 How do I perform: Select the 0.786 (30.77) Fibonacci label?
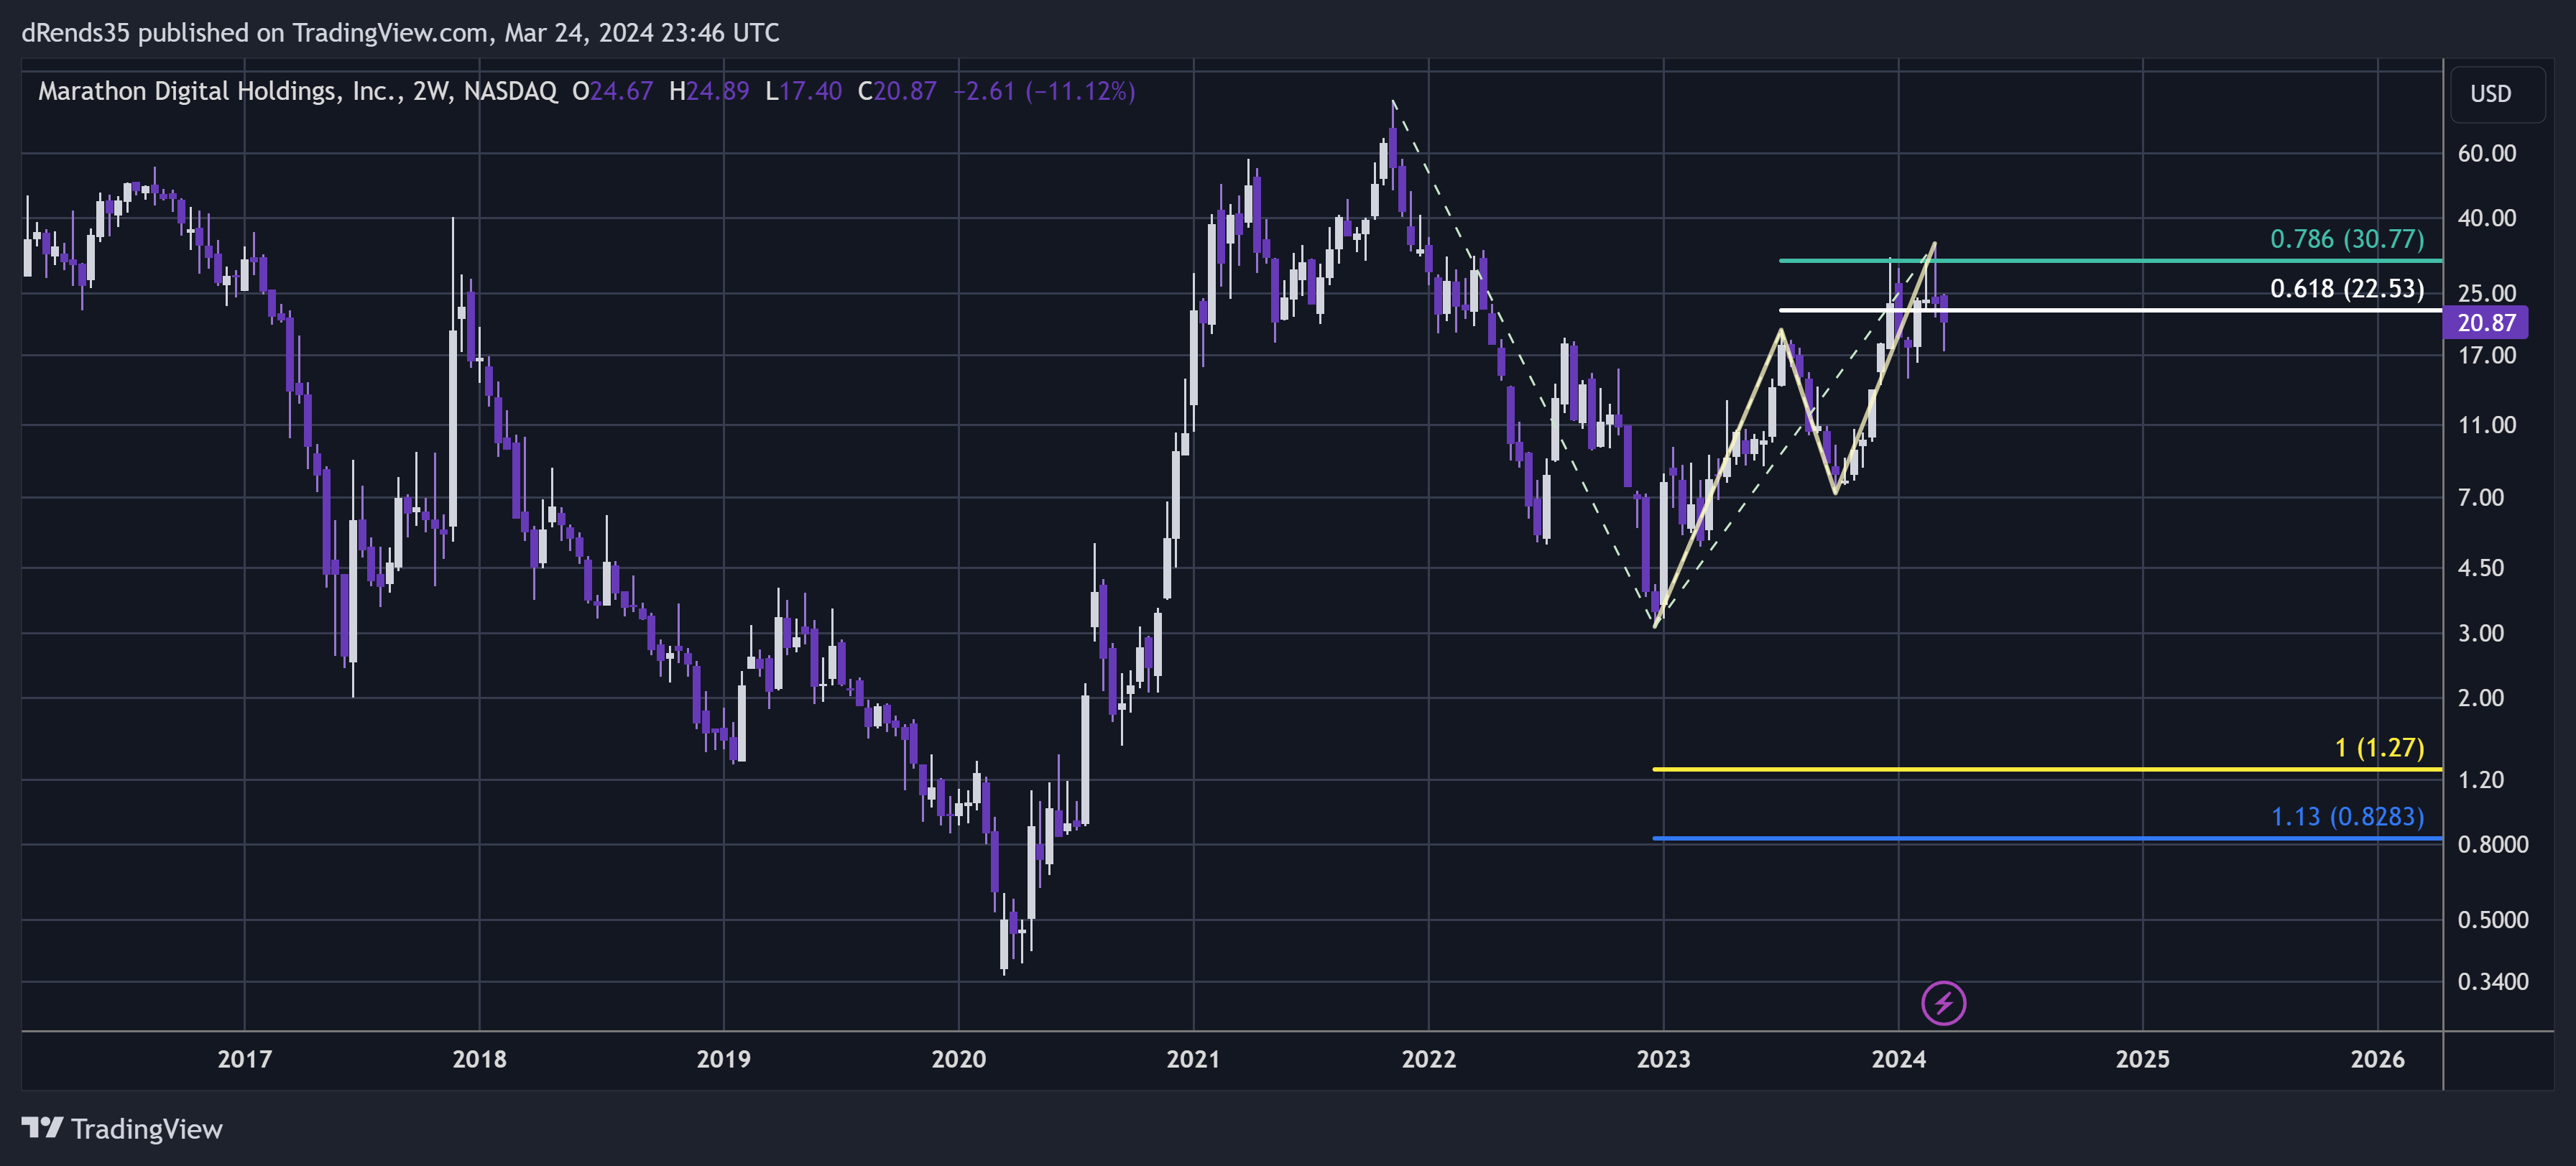coord(2346,239)
